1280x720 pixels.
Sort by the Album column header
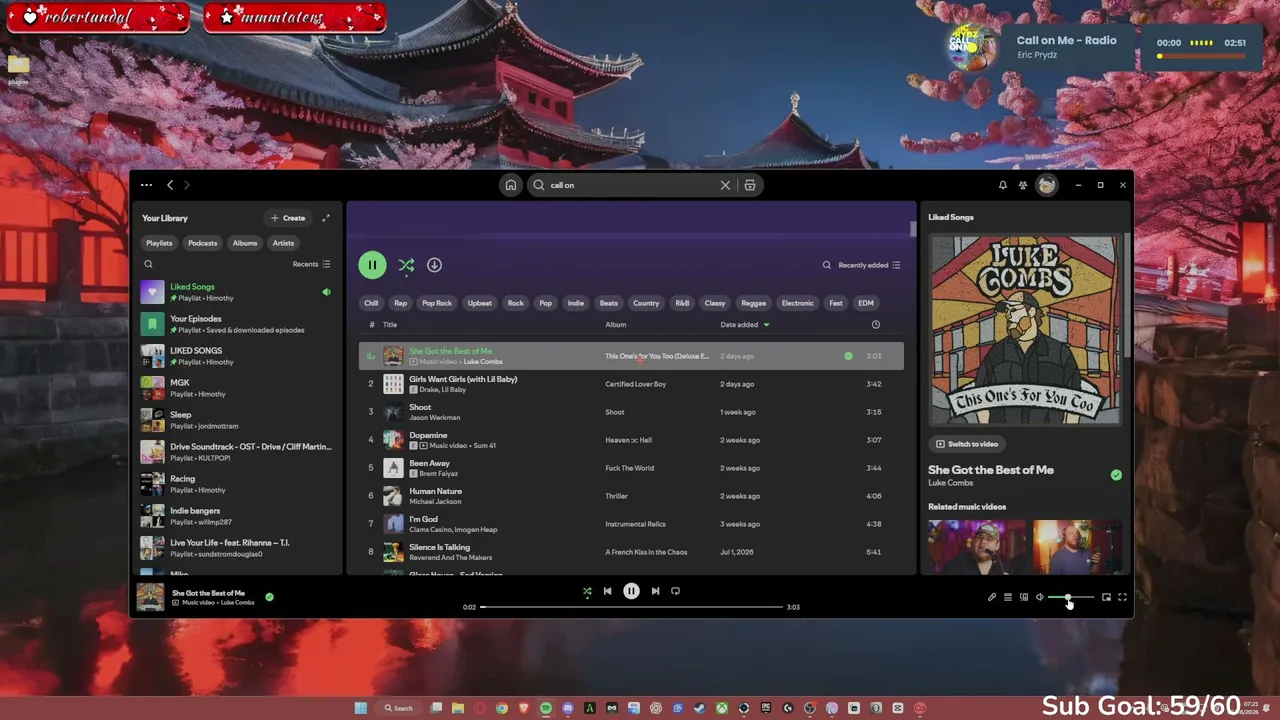point(616,325)
